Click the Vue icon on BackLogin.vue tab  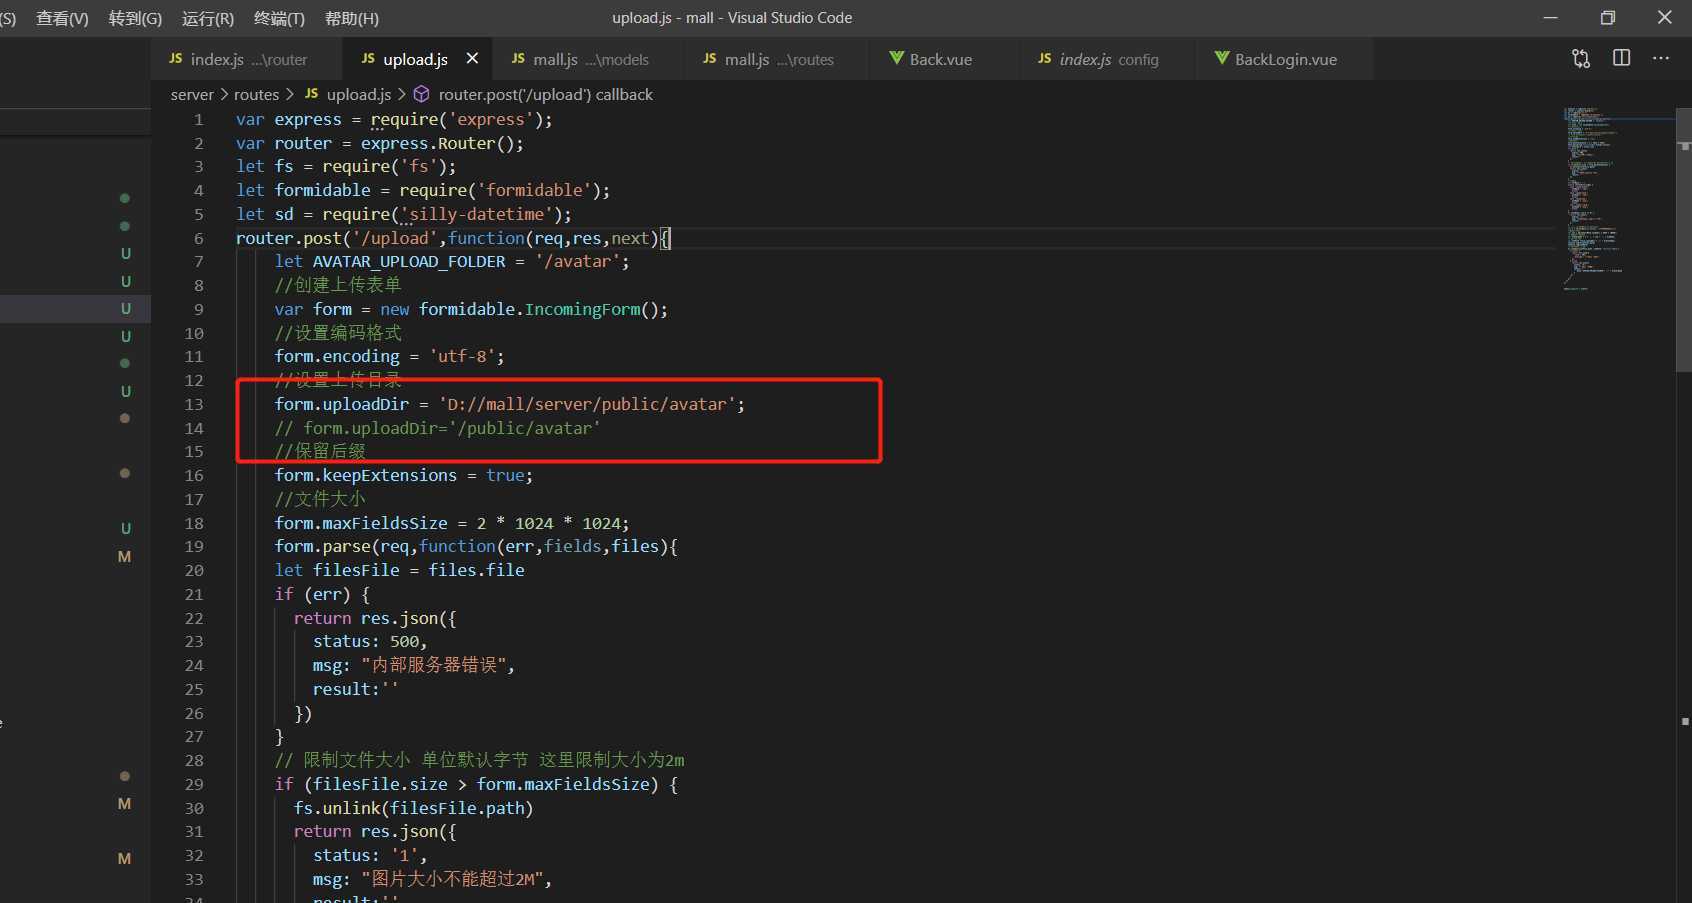click(x=1221, y=59)
